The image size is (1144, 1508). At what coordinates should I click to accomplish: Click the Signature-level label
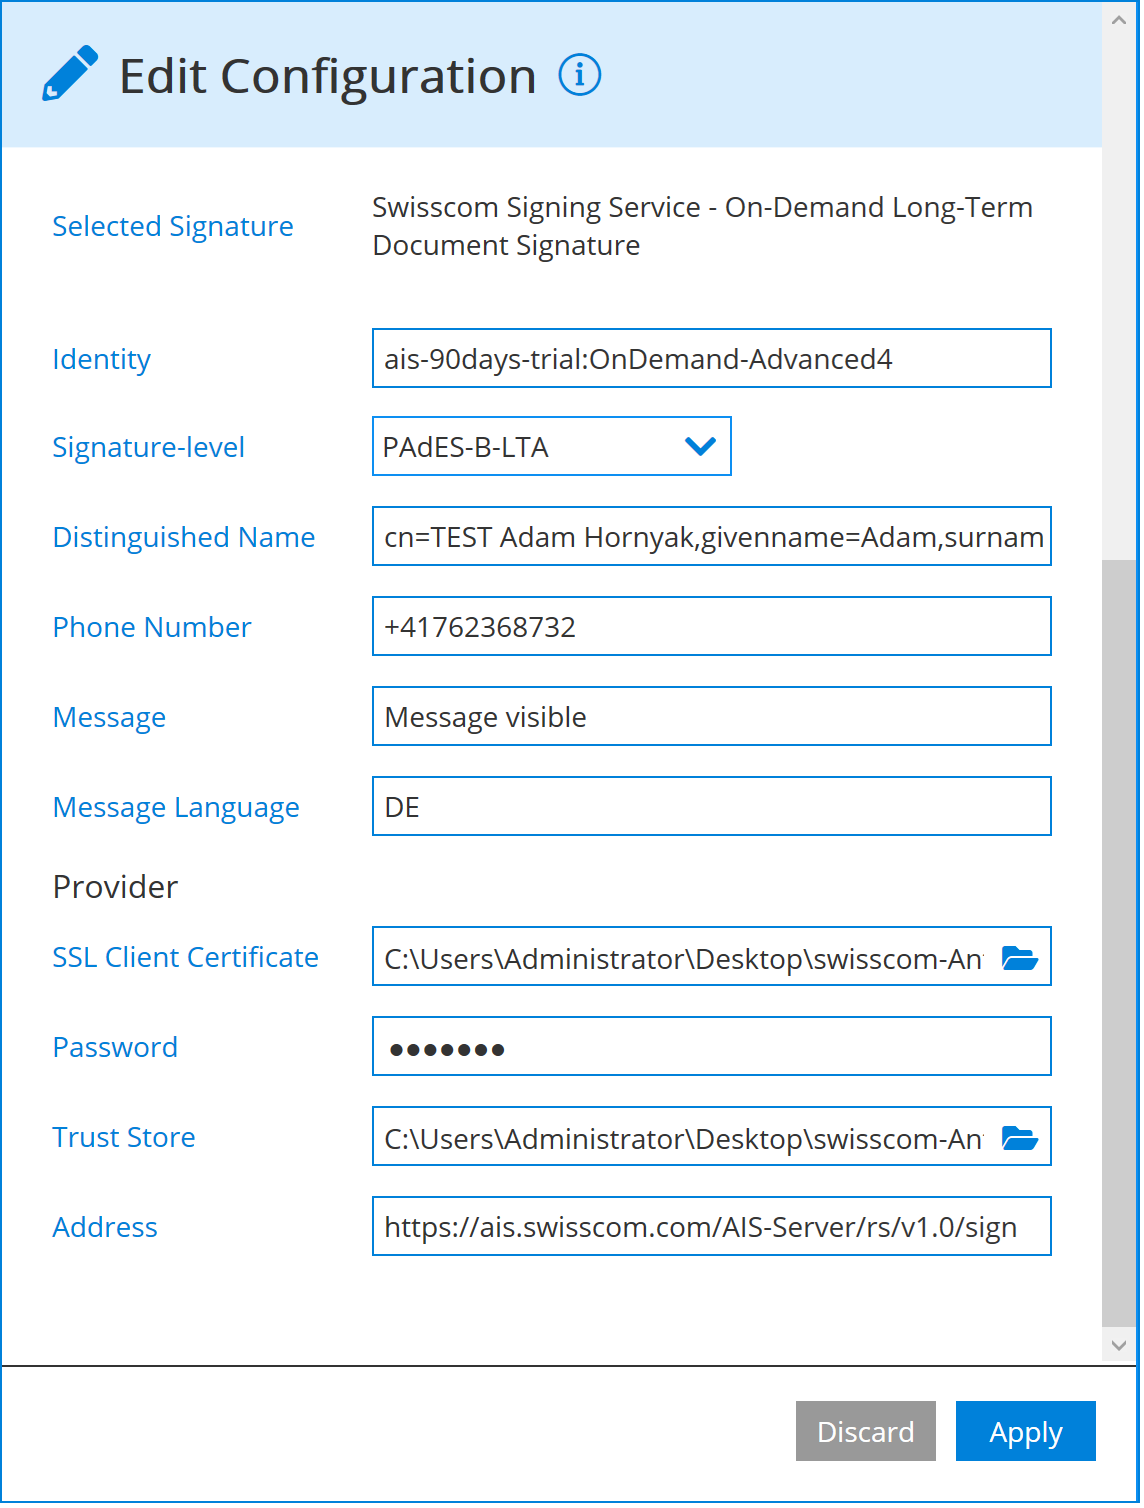coord(148,447)
